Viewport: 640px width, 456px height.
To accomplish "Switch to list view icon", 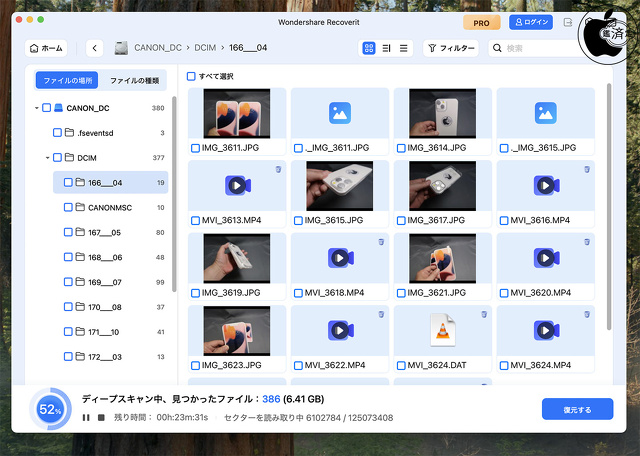I will tap(403, 48).
